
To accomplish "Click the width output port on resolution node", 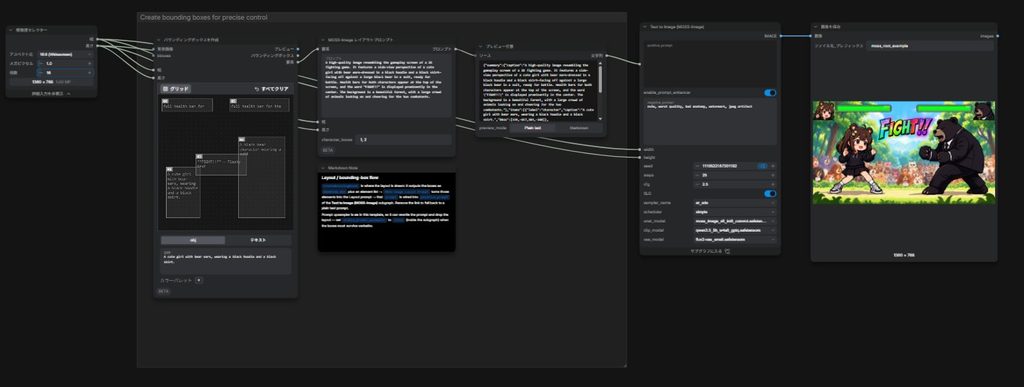I will pyautogui.click(x=97, y=39).
